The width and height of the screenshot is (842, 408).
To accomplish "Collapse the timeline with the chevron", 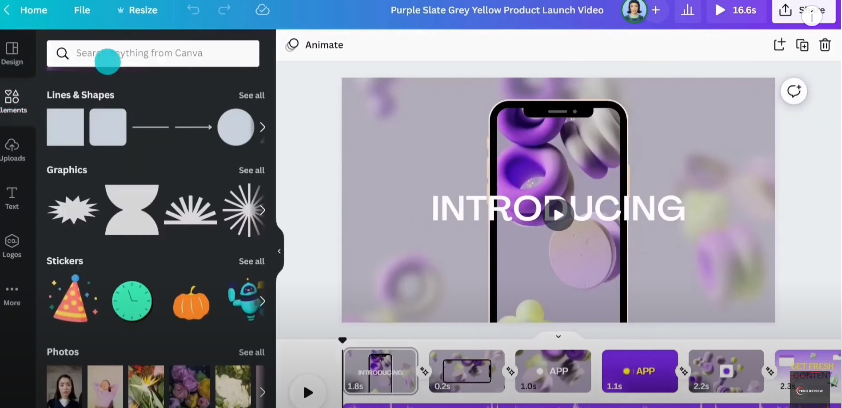I will click(x=558, y=336).
